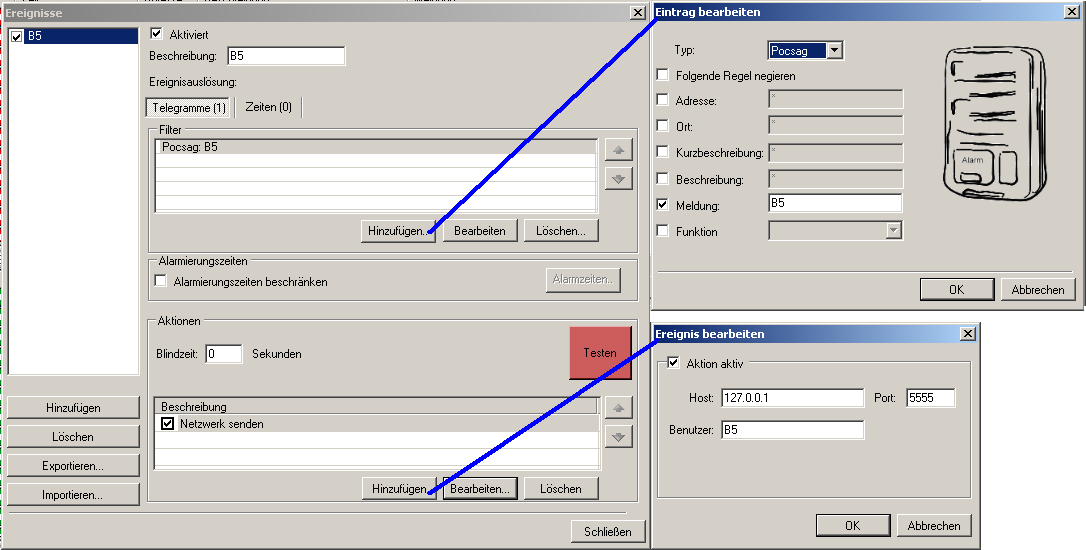Screen dimensions: 1086x550
Task: Toggle Folgende Regel negieren checkbox
Action: pyautogui.click(x=662, y=75)
